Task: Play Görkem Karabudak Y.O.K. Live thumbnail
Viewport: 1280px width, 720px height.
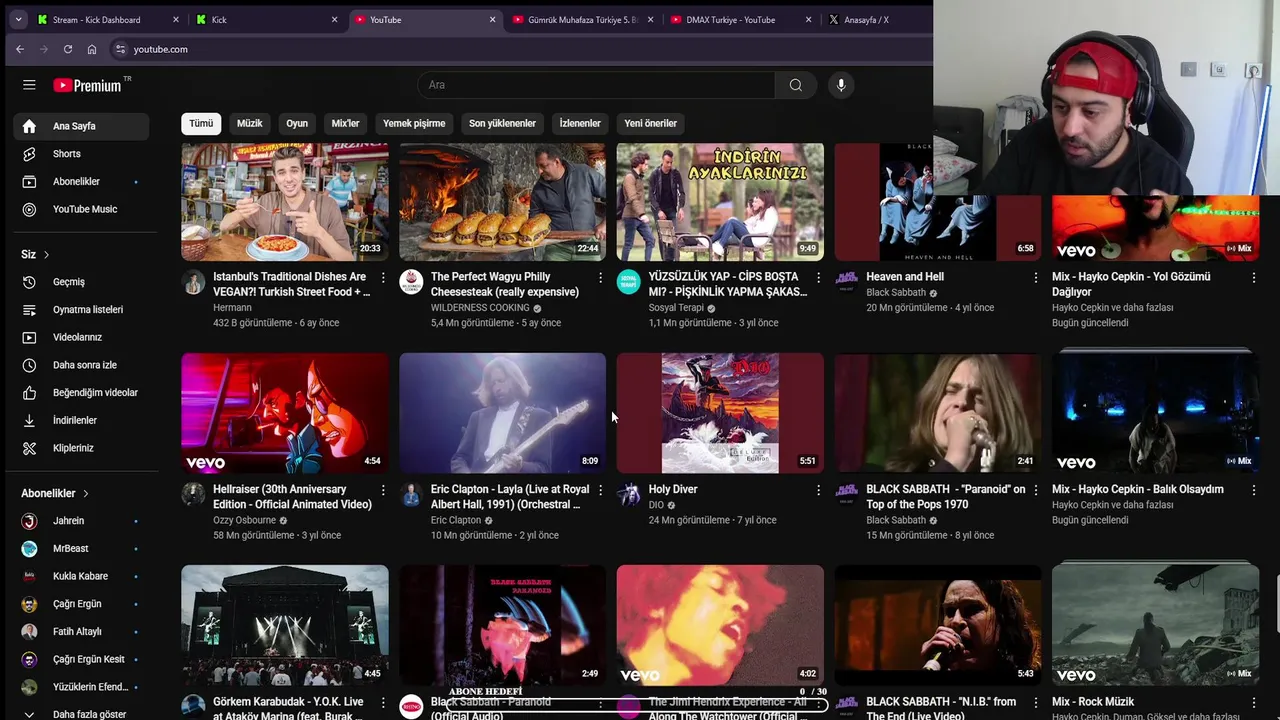Action: coord(285,625)
